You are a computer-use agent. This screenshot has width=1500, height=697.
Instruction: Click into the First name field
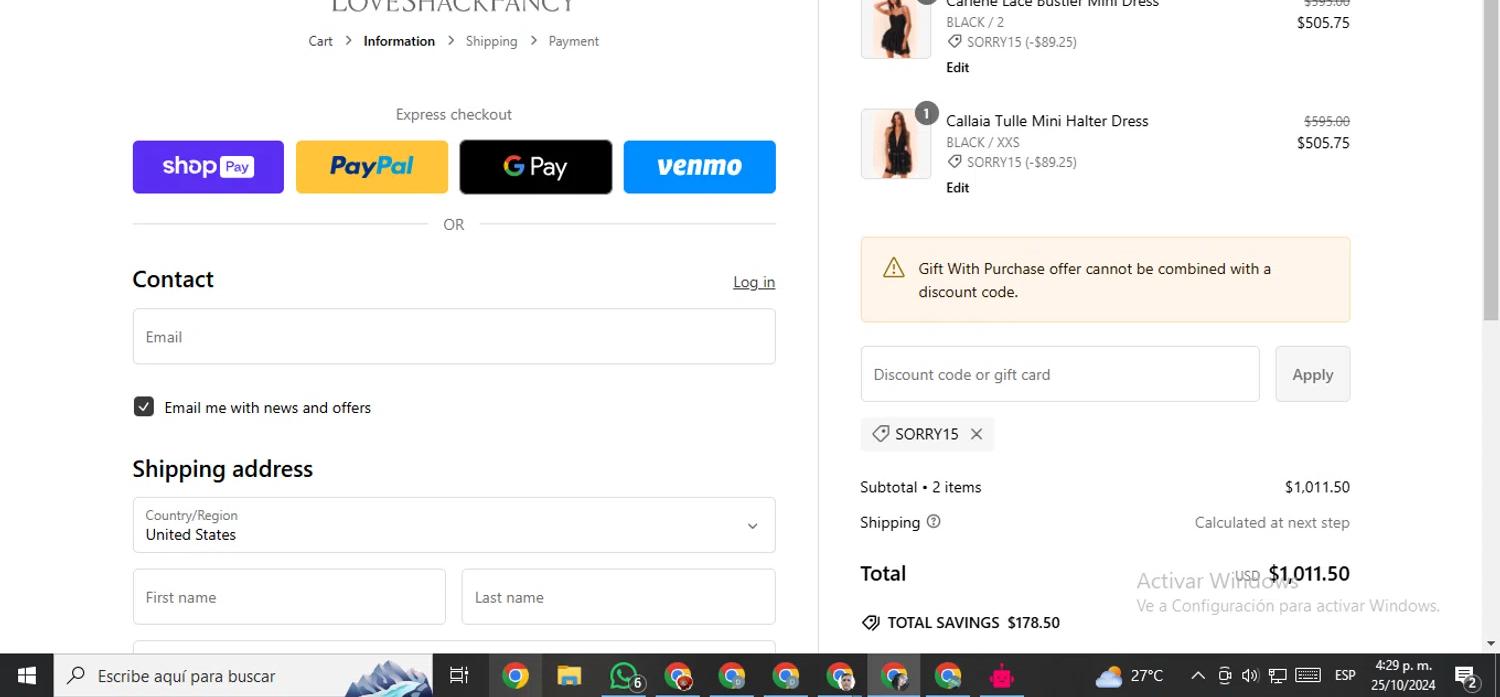(x=289, y=597)
